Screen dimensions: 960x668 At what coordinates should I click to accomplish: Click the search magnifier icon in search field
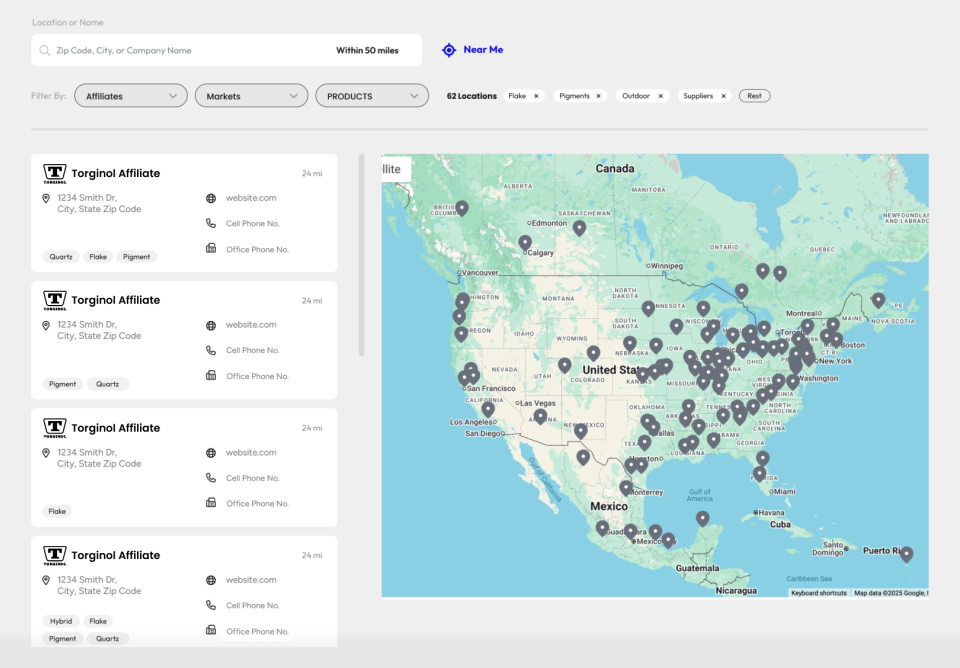[45, 50]
